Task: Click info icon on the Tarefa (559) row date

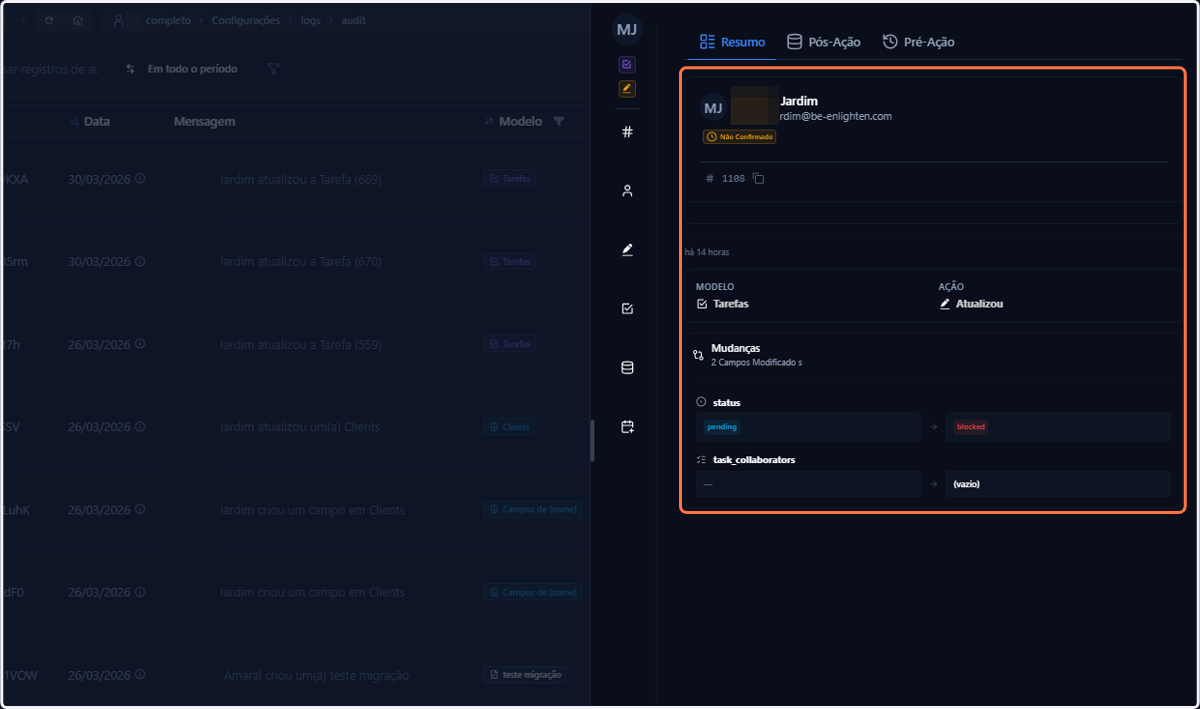Action: click(x=140, y=344)
